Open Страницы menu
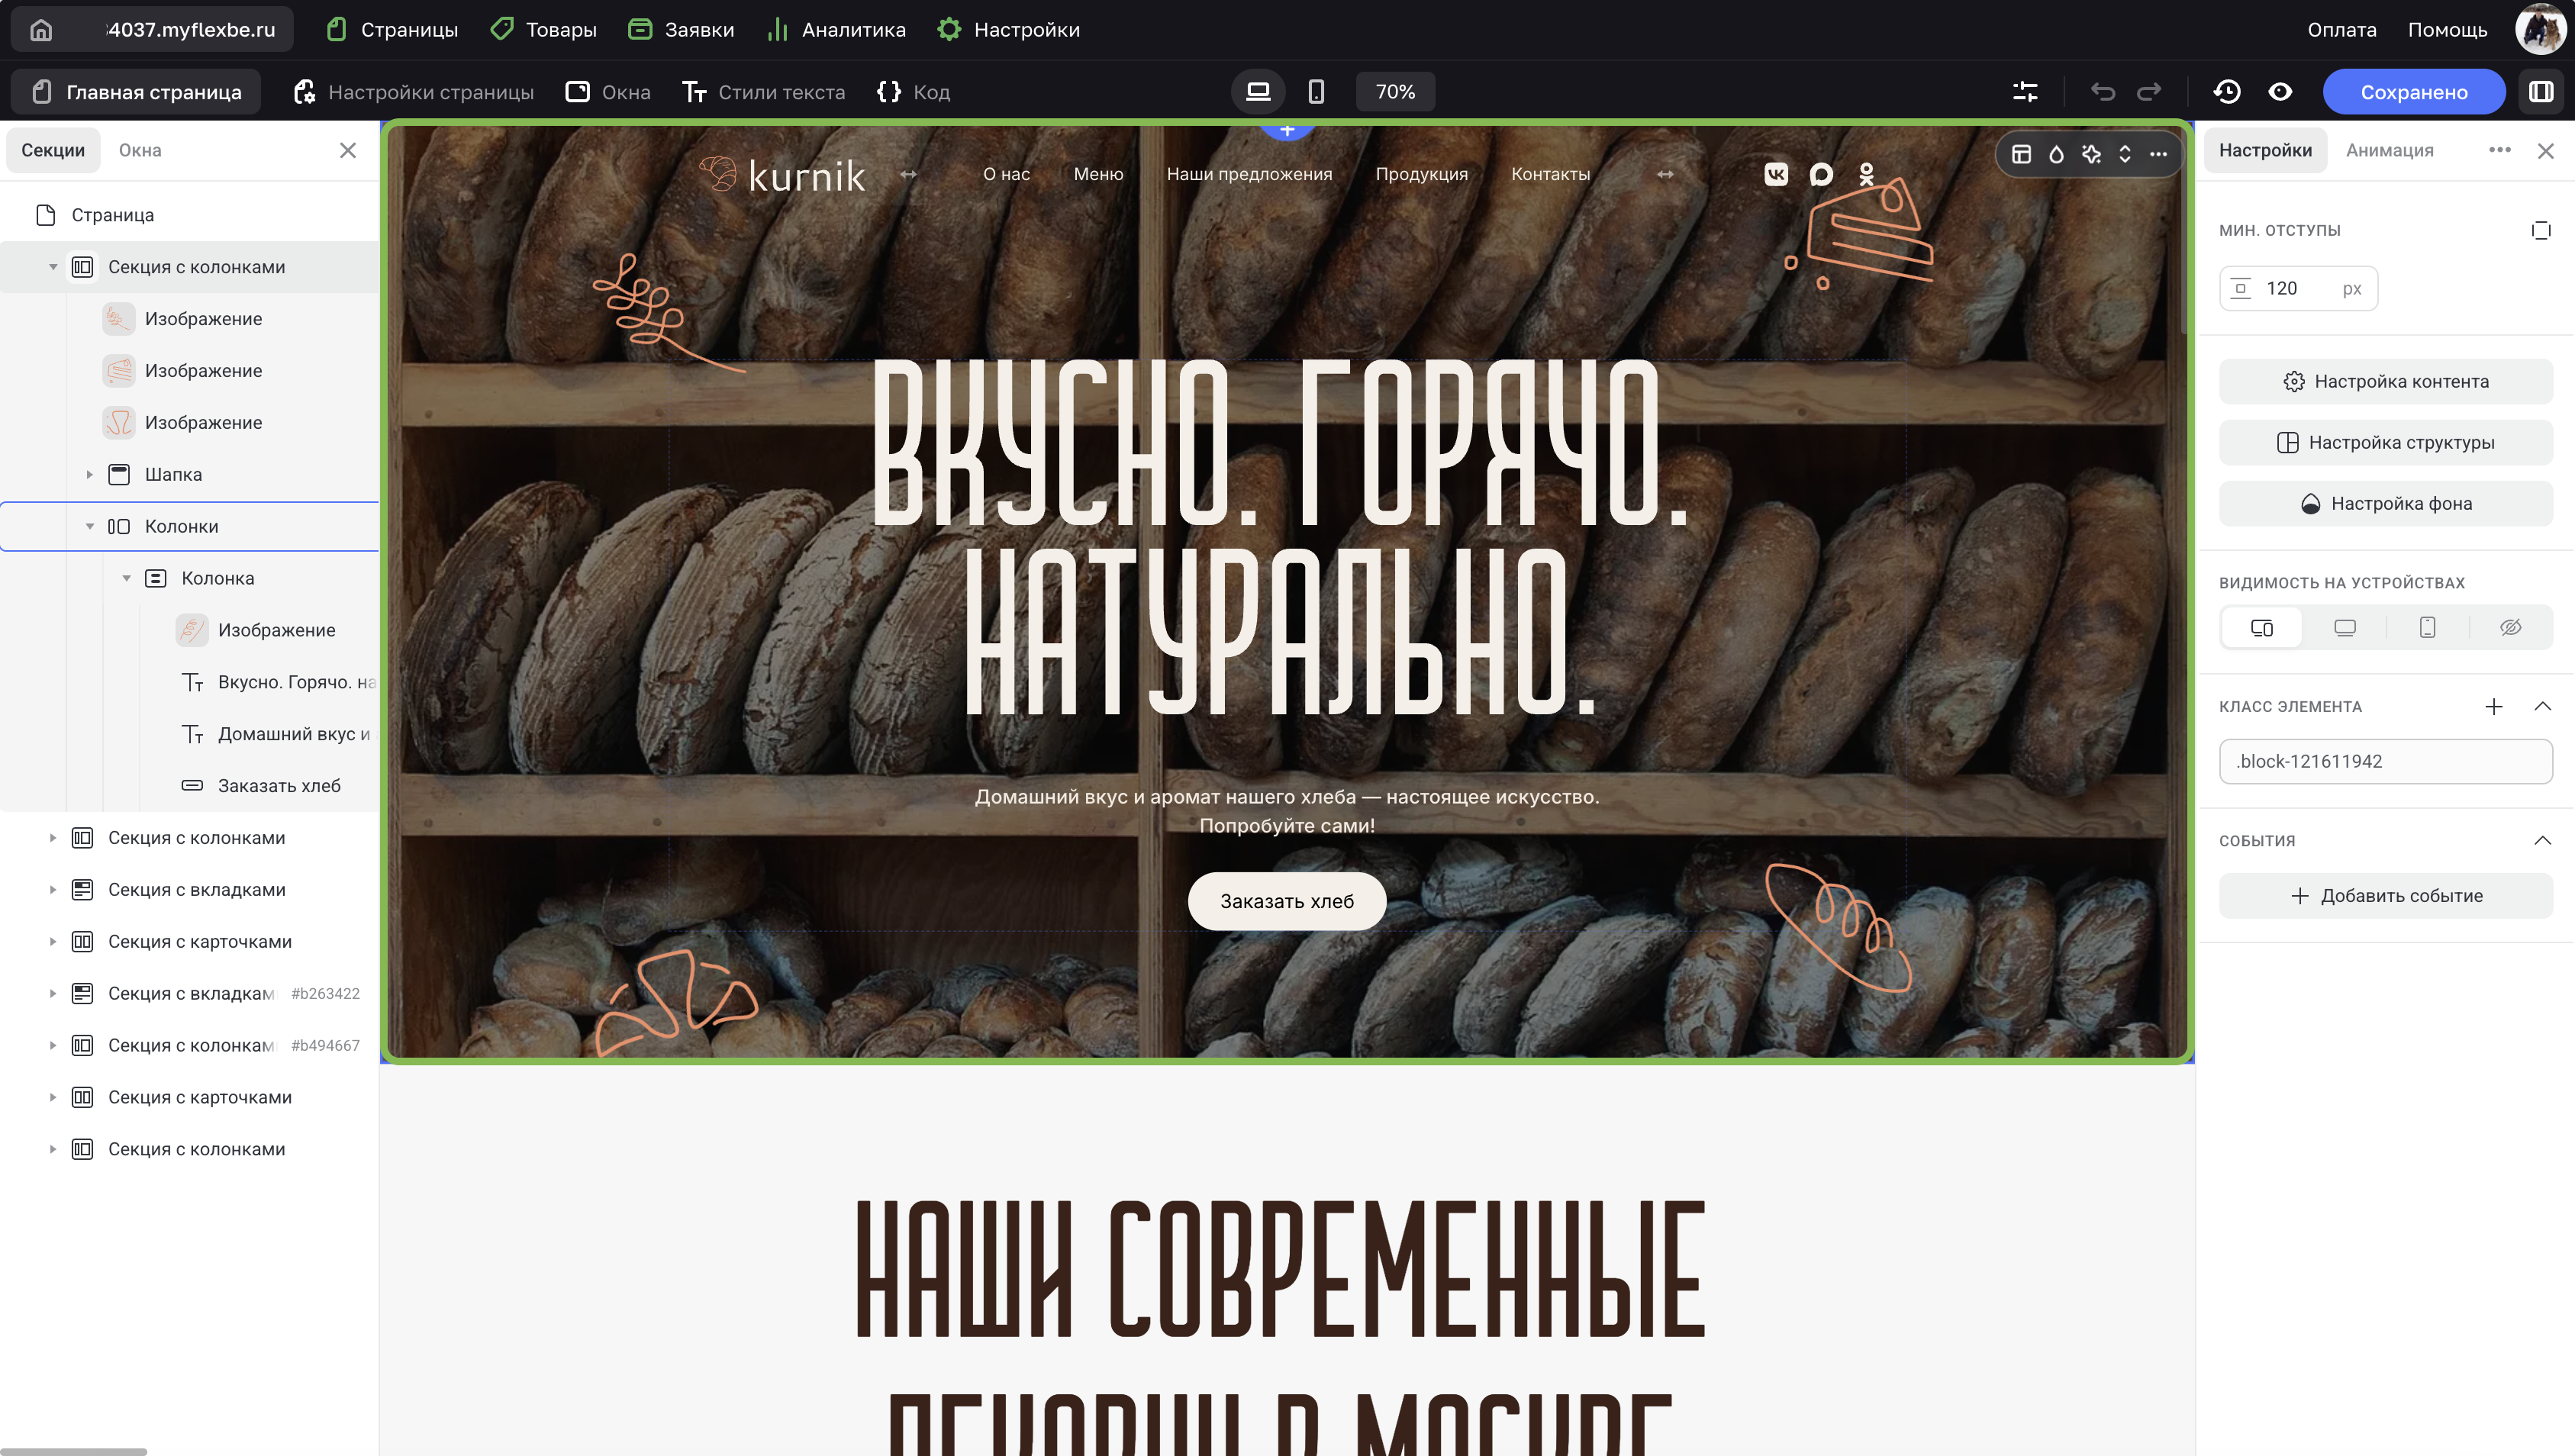This screenshot has height=1456, width=2575. coord(392,30)
